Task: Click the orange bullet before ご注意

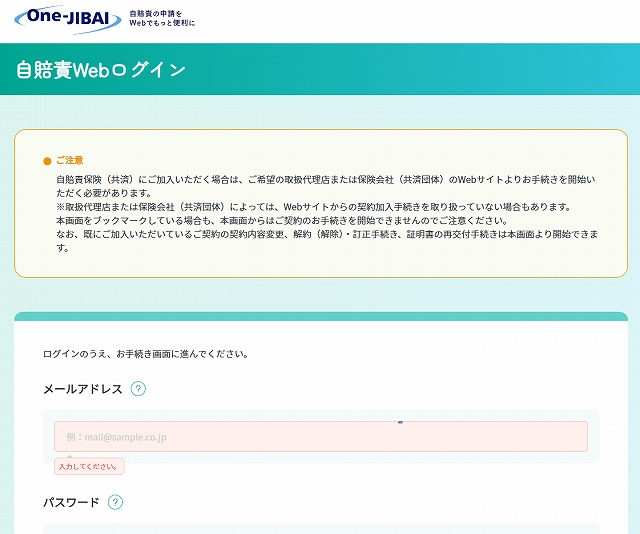Action: (x=47, y=161)
